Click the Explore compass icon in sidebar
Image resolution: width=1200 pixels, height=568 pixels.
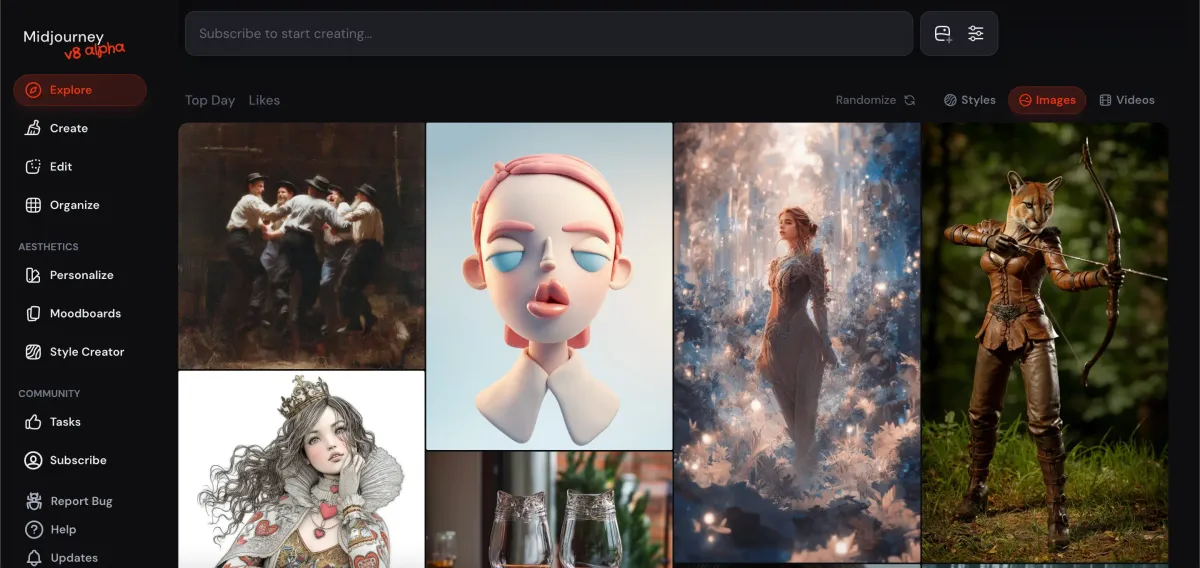pyautogui.click(x=33, y=90)
